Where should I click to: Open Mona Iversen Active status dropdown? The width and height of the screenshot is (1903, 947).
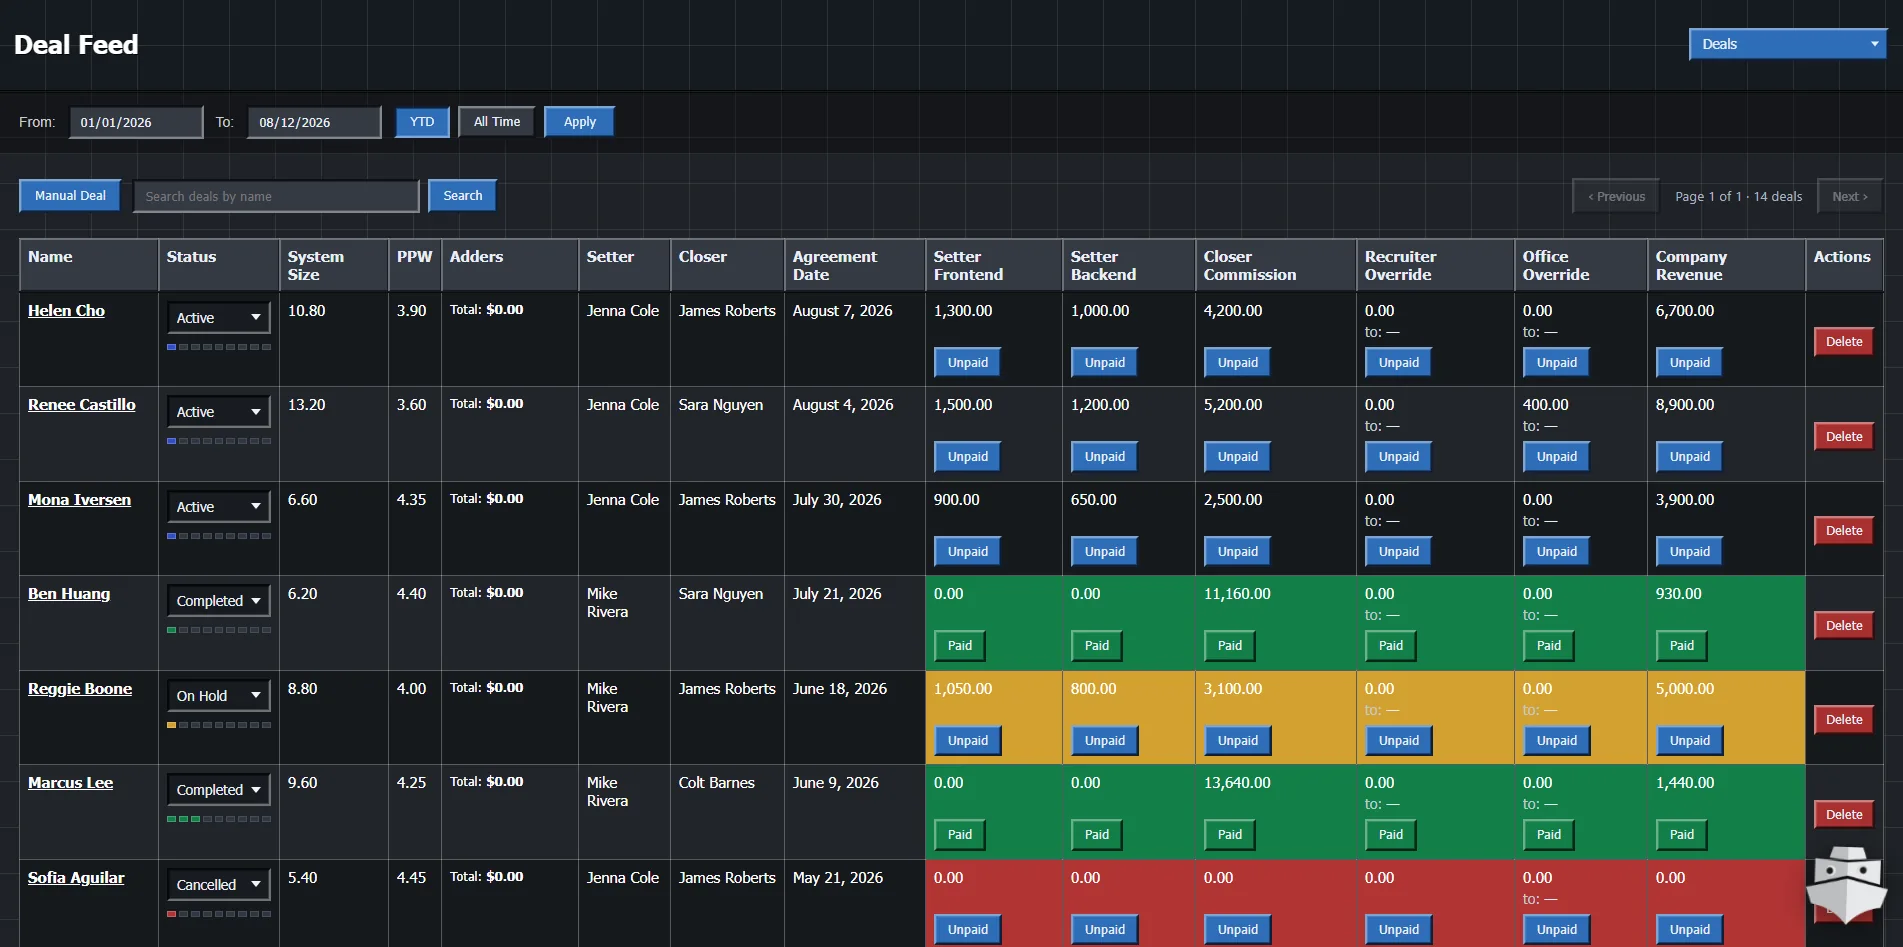coord(219,507)
